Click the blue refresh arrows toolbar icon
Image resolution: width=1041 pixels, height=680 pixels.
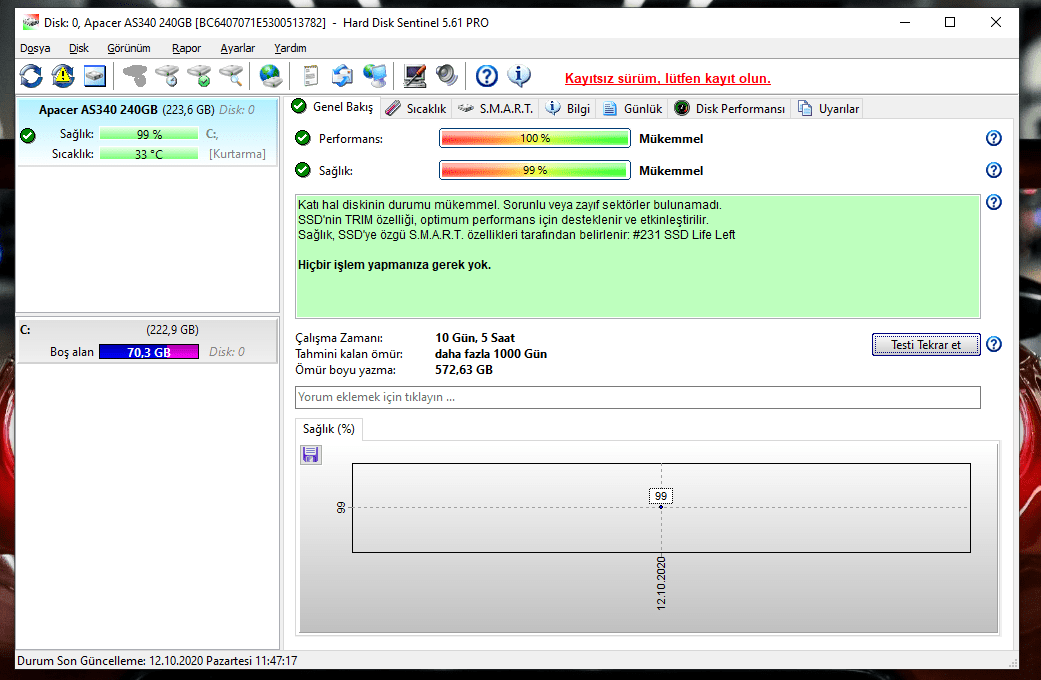(31, 76)
